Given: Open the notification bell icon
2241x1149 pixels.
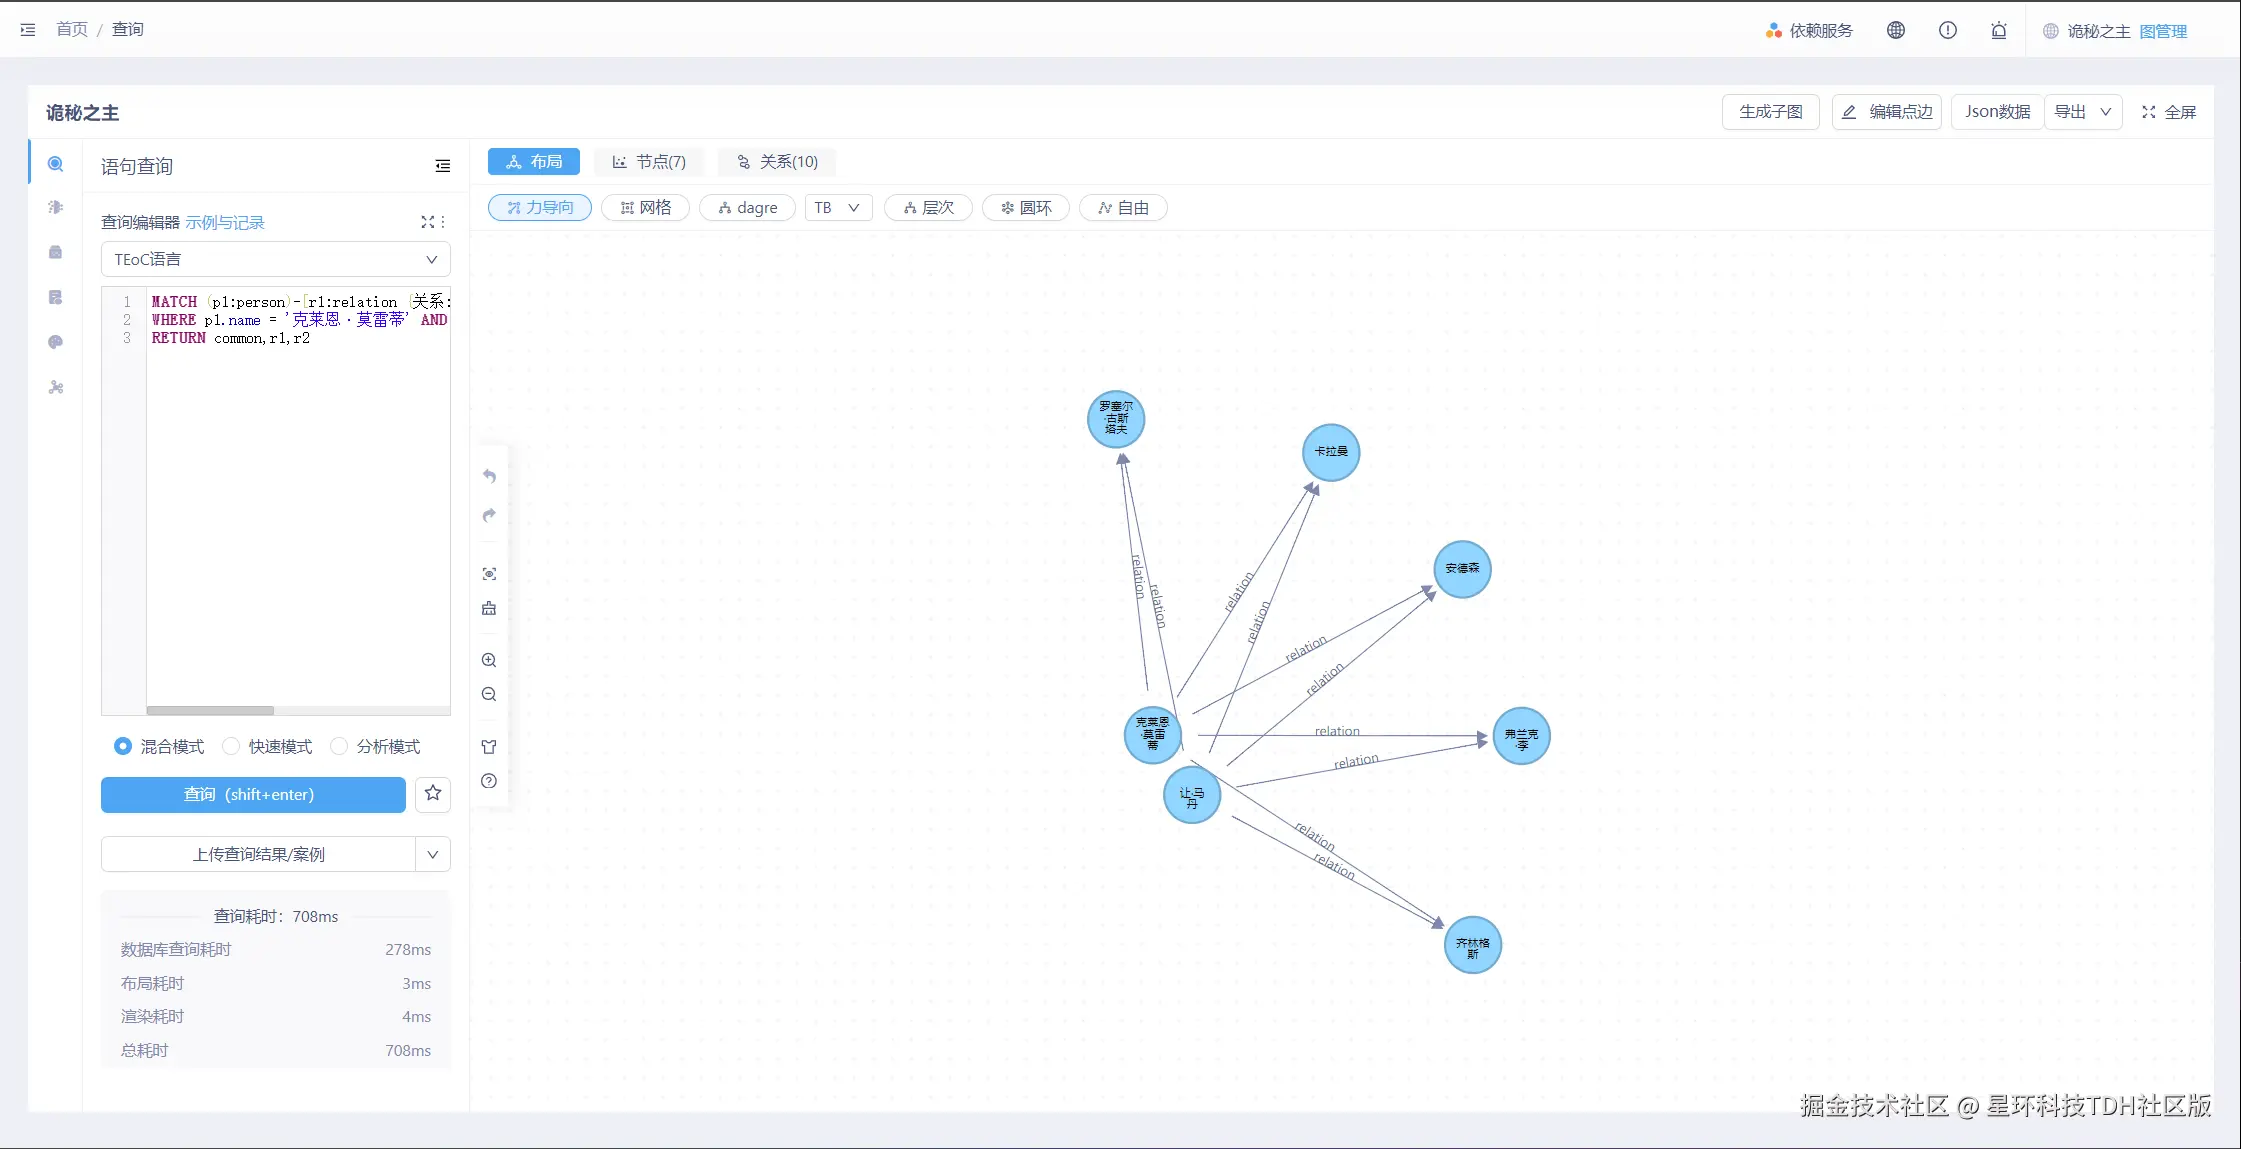Looking at the screenshot, I should pos(1998,30).
